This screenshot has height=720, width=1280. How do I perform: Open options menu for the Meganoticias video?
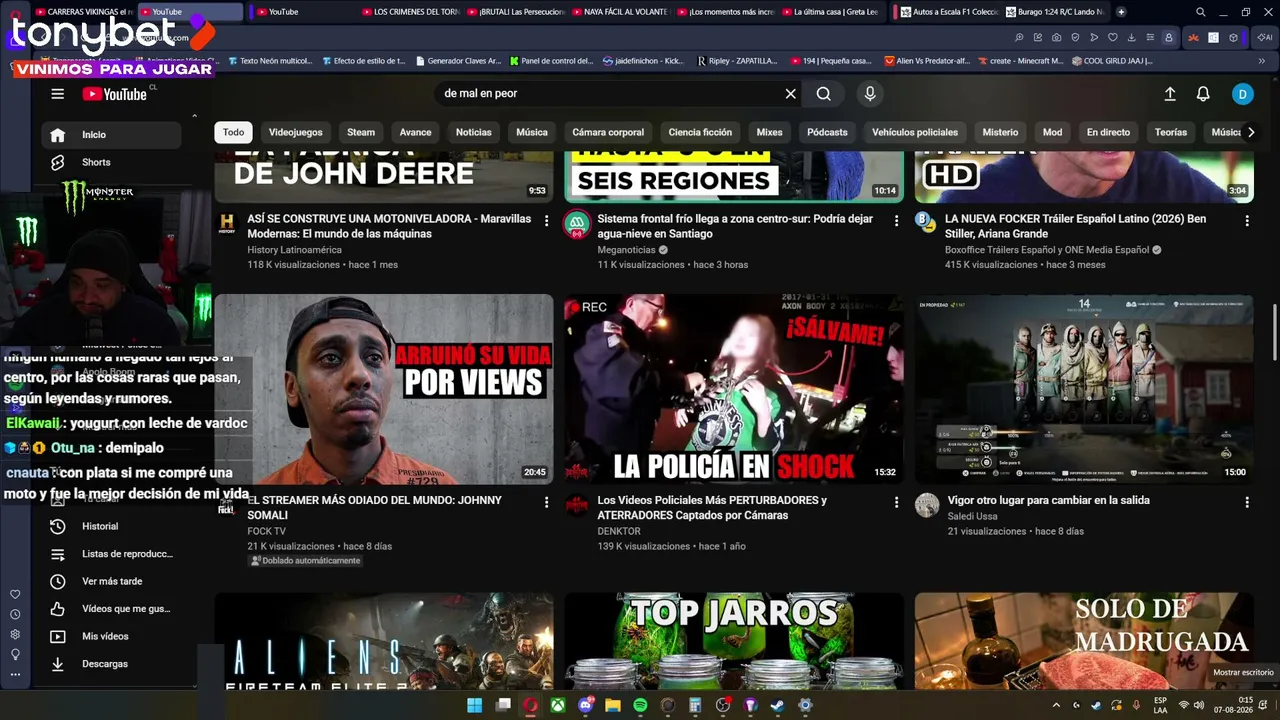click(x=896, y=220)
